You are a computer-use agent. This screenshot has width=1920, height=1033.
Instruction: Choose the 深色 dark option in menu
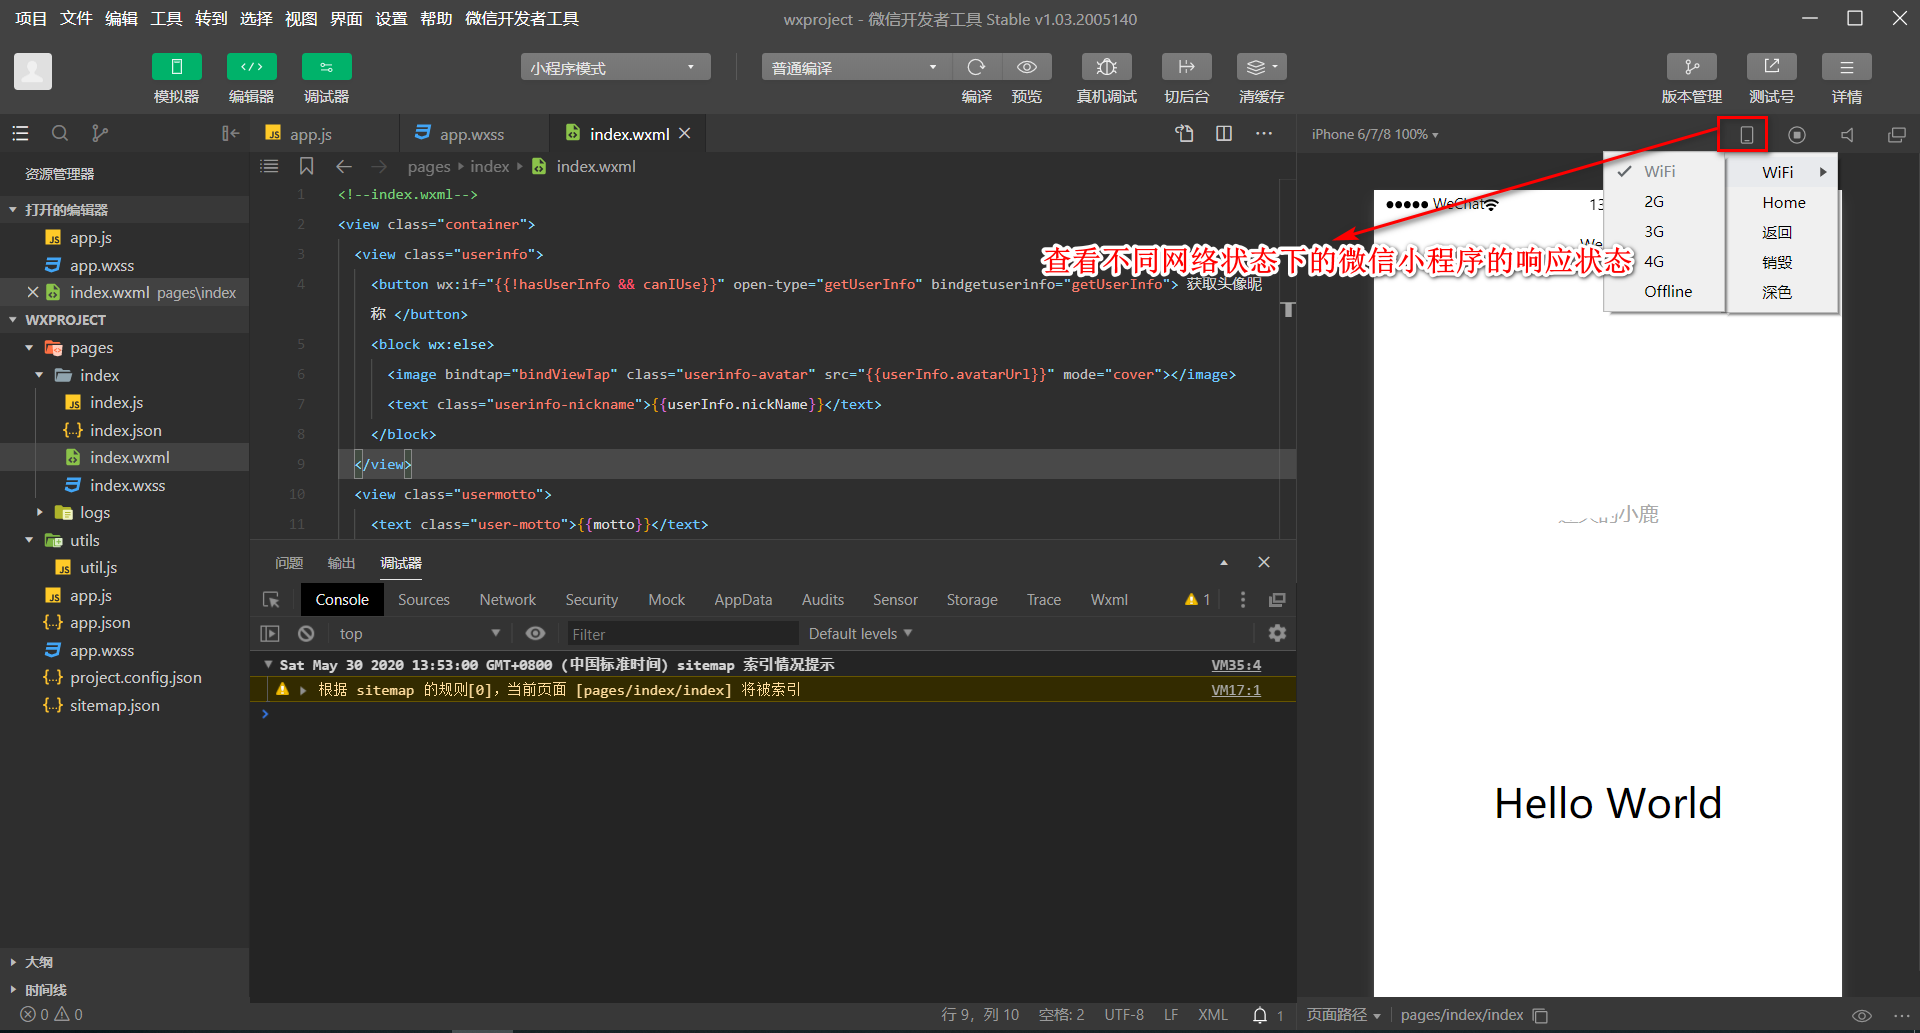pyautogui.click(x=1783, y=292)
